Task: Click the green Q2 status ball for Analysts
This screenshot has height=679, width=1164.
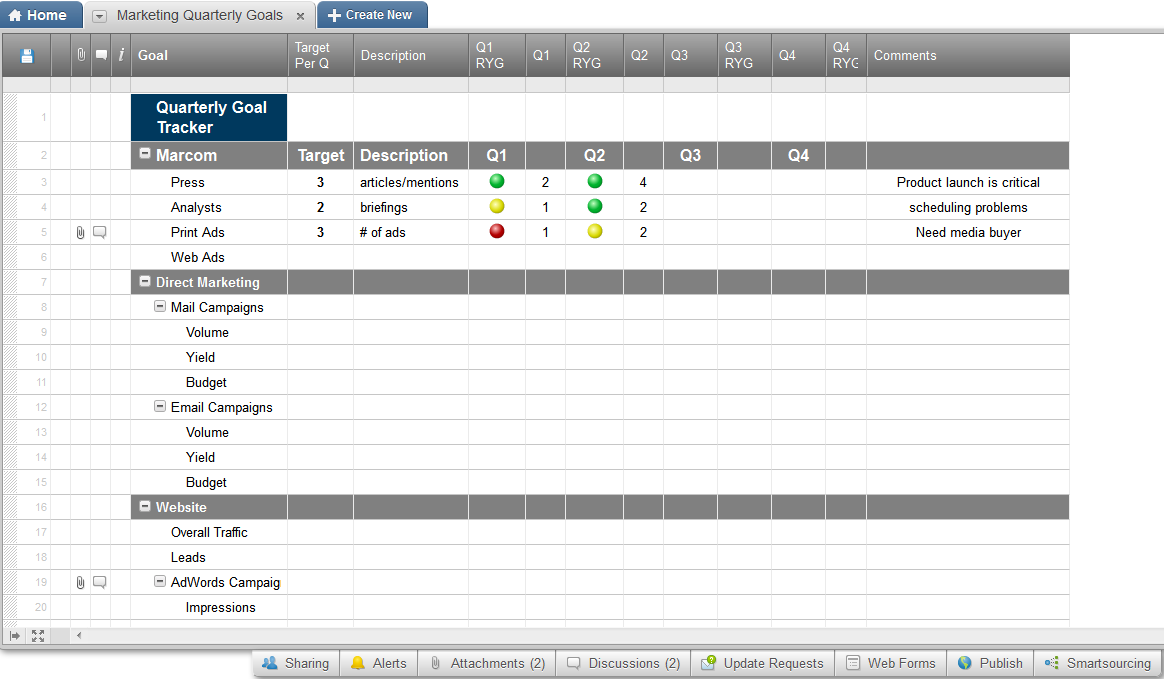Action: [x=595, y=206]
